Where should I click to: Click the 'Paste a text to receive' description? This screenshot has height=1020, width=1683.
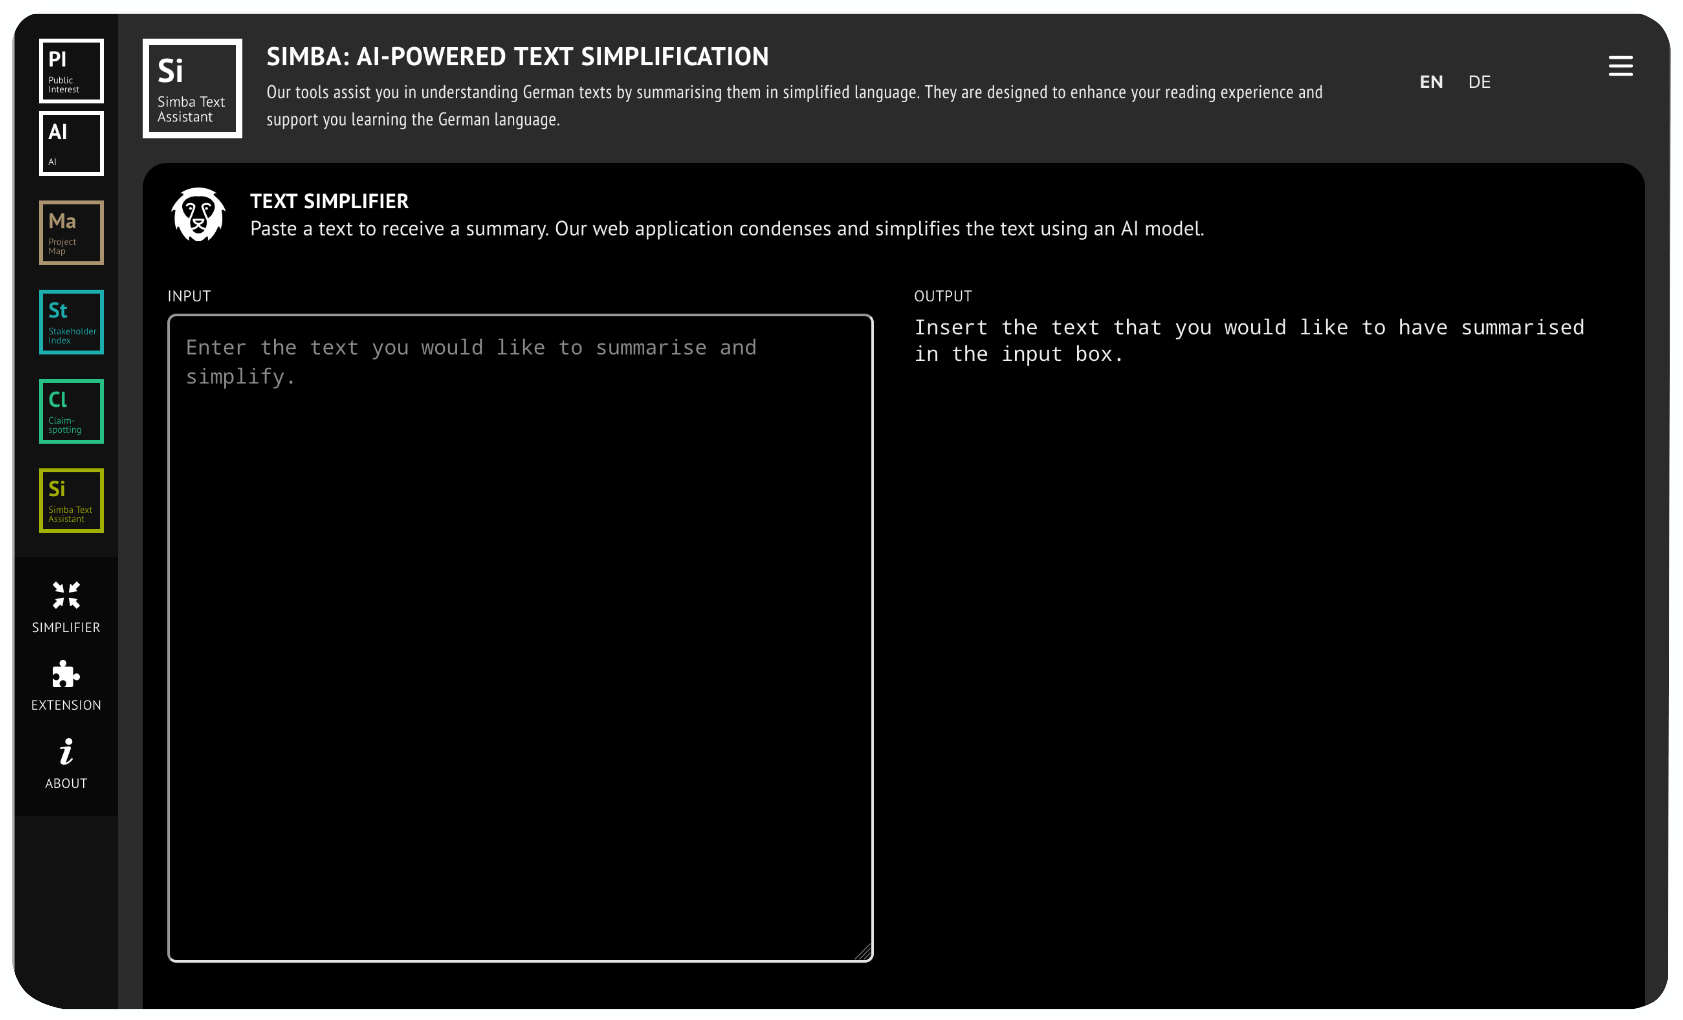(727, 229)
